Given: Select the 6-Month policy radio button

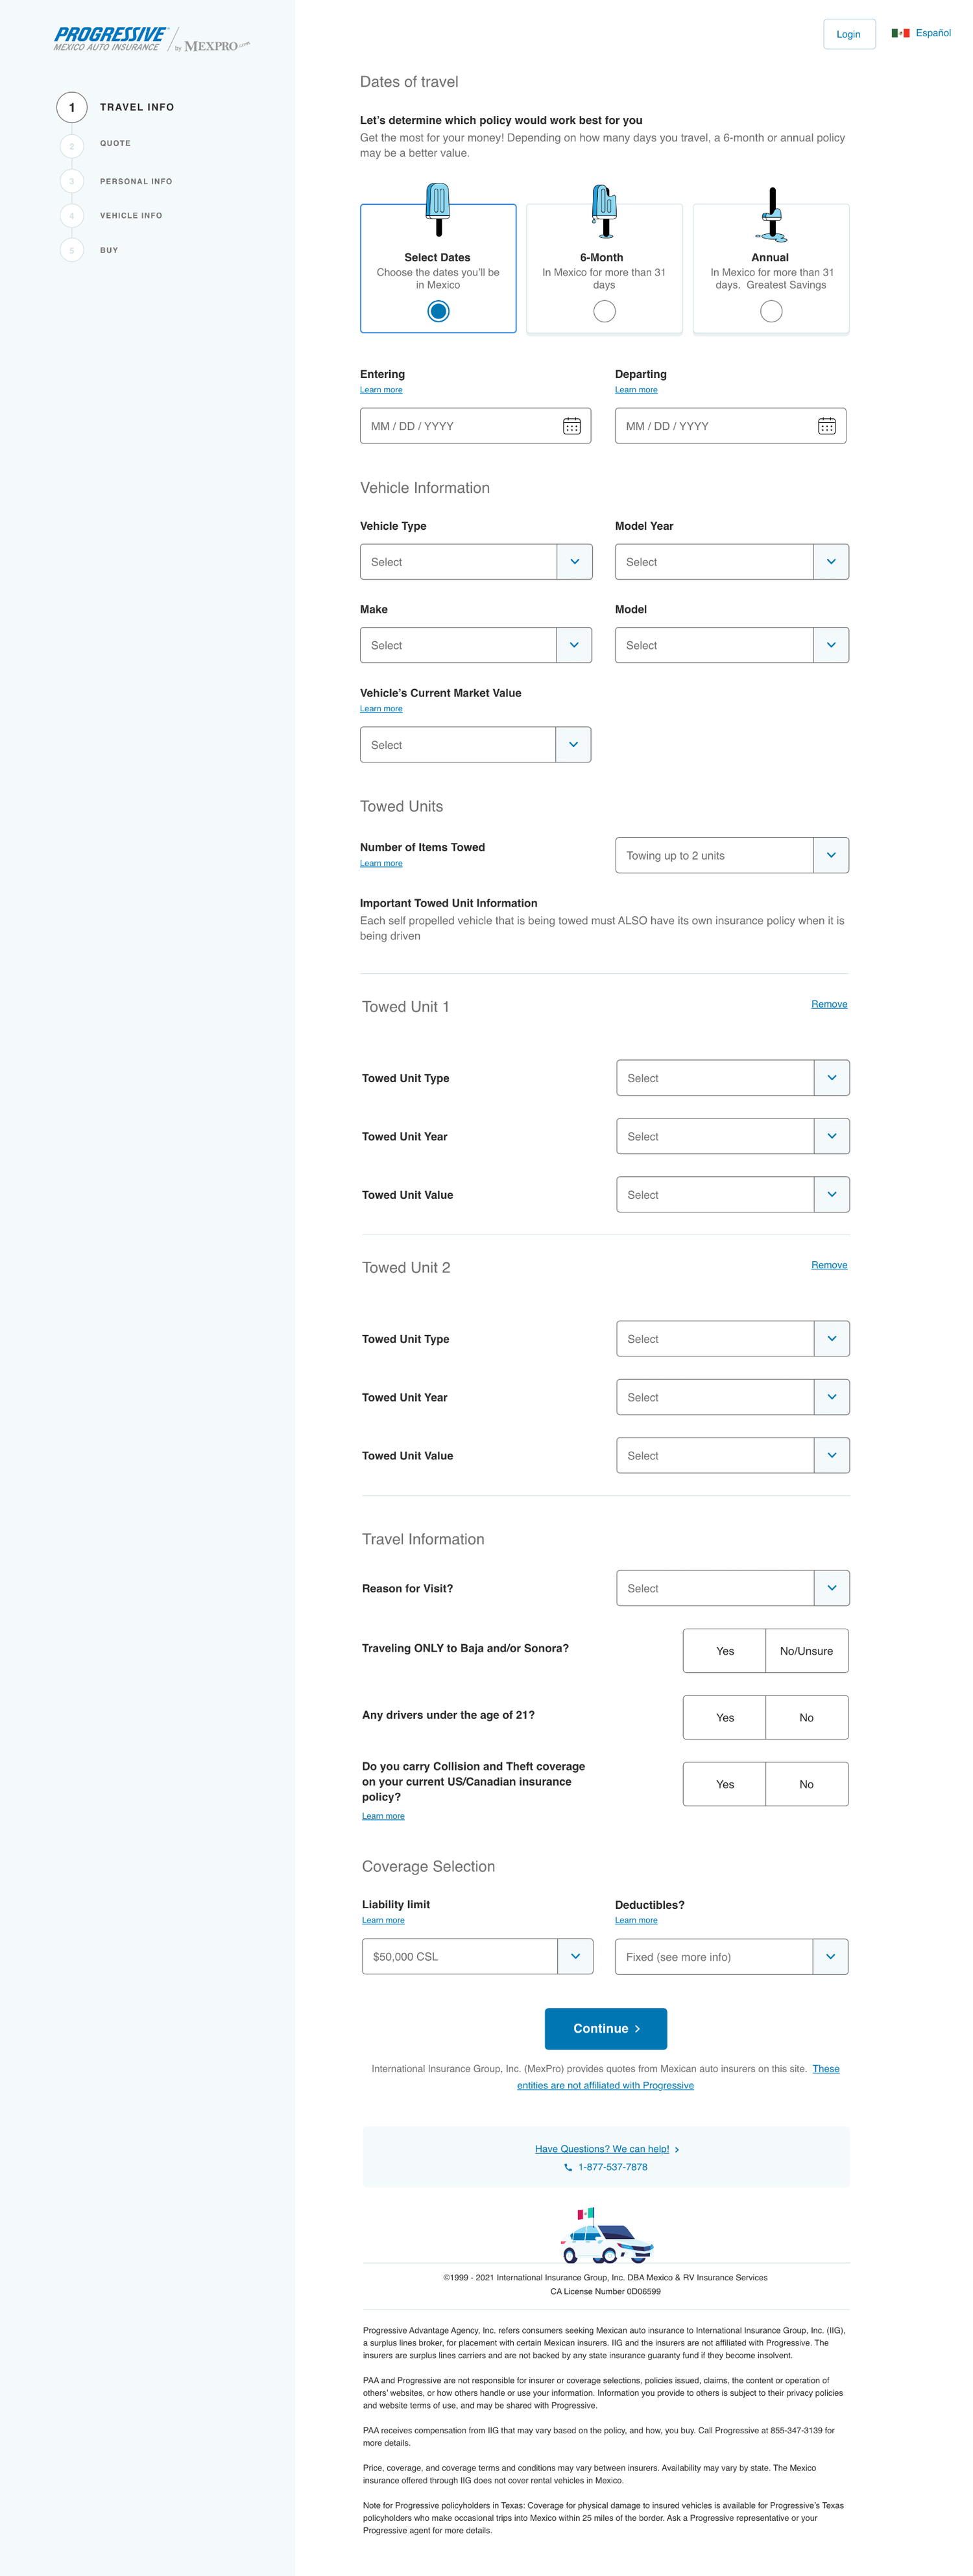Looking at the screenshot, I should pyautogui.click(x=604, y=312).
